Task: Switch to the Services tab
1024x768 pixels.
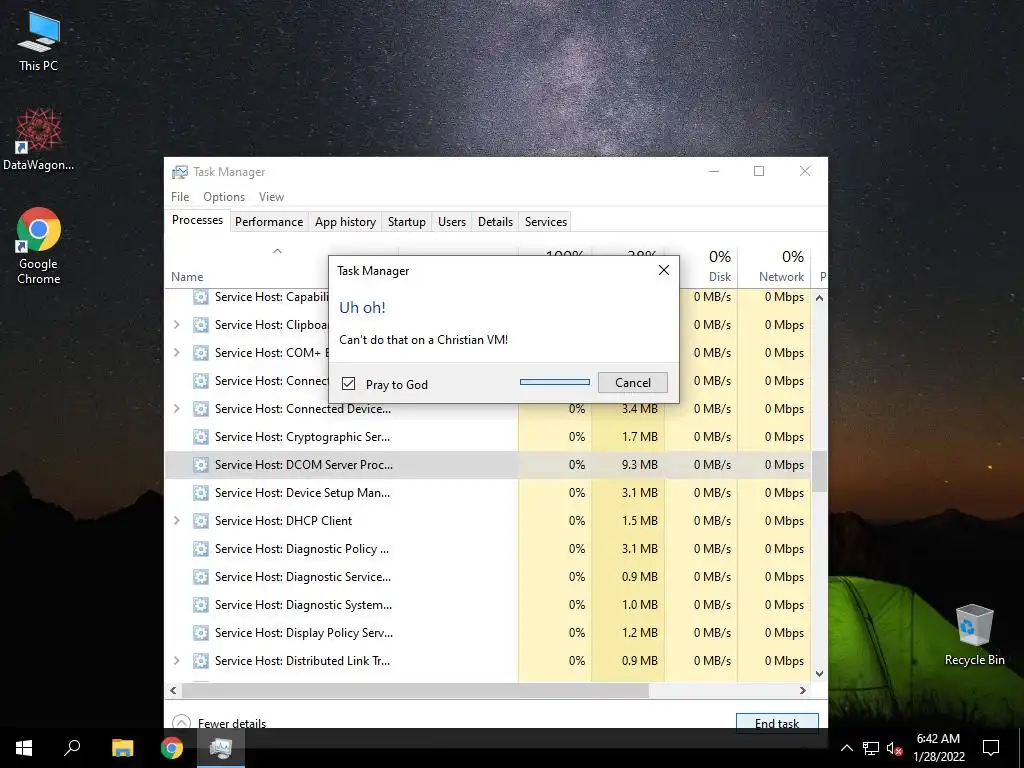Action: point(545,222)
